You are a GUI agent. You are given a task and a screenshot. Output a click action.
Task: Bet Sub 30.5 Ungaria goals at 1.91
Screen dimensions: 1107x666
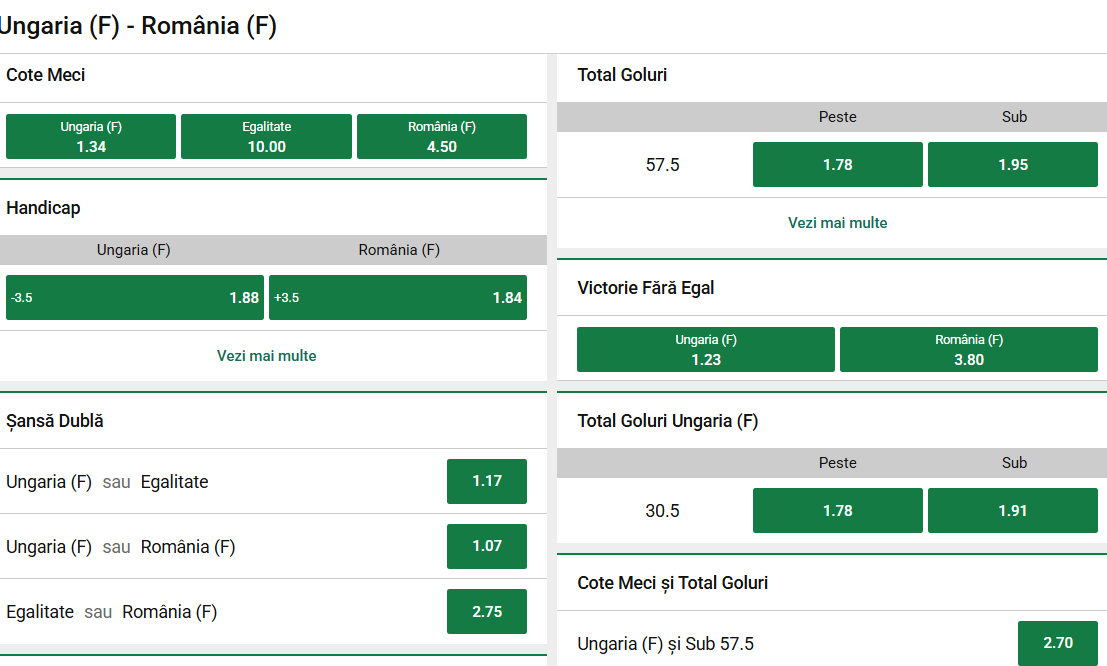pos(1013,511)
